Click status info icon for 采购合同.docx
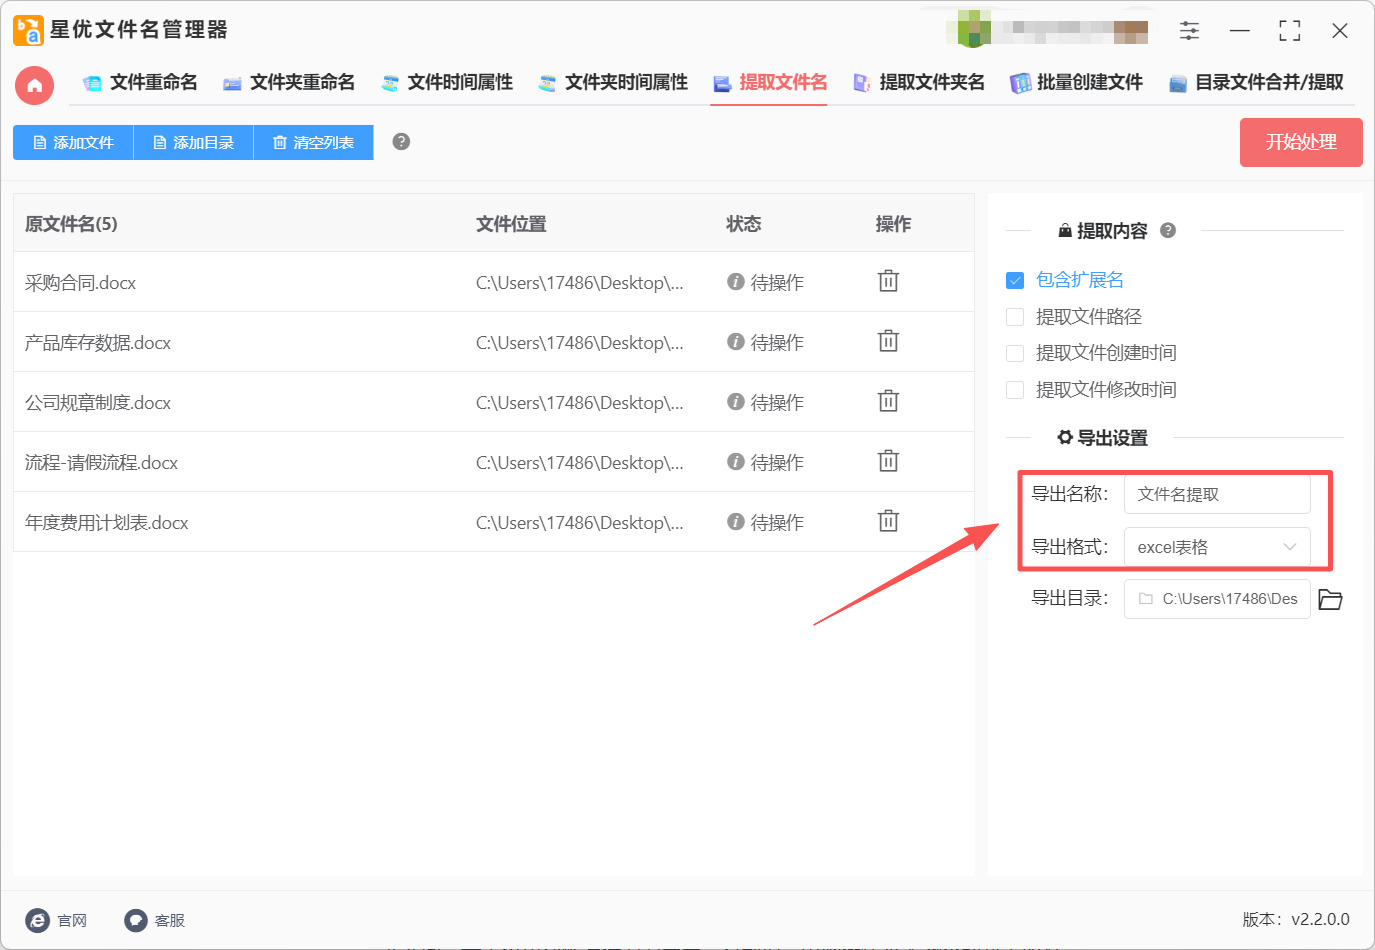The width and height of the screenshot is (1375, 950). 735,282
